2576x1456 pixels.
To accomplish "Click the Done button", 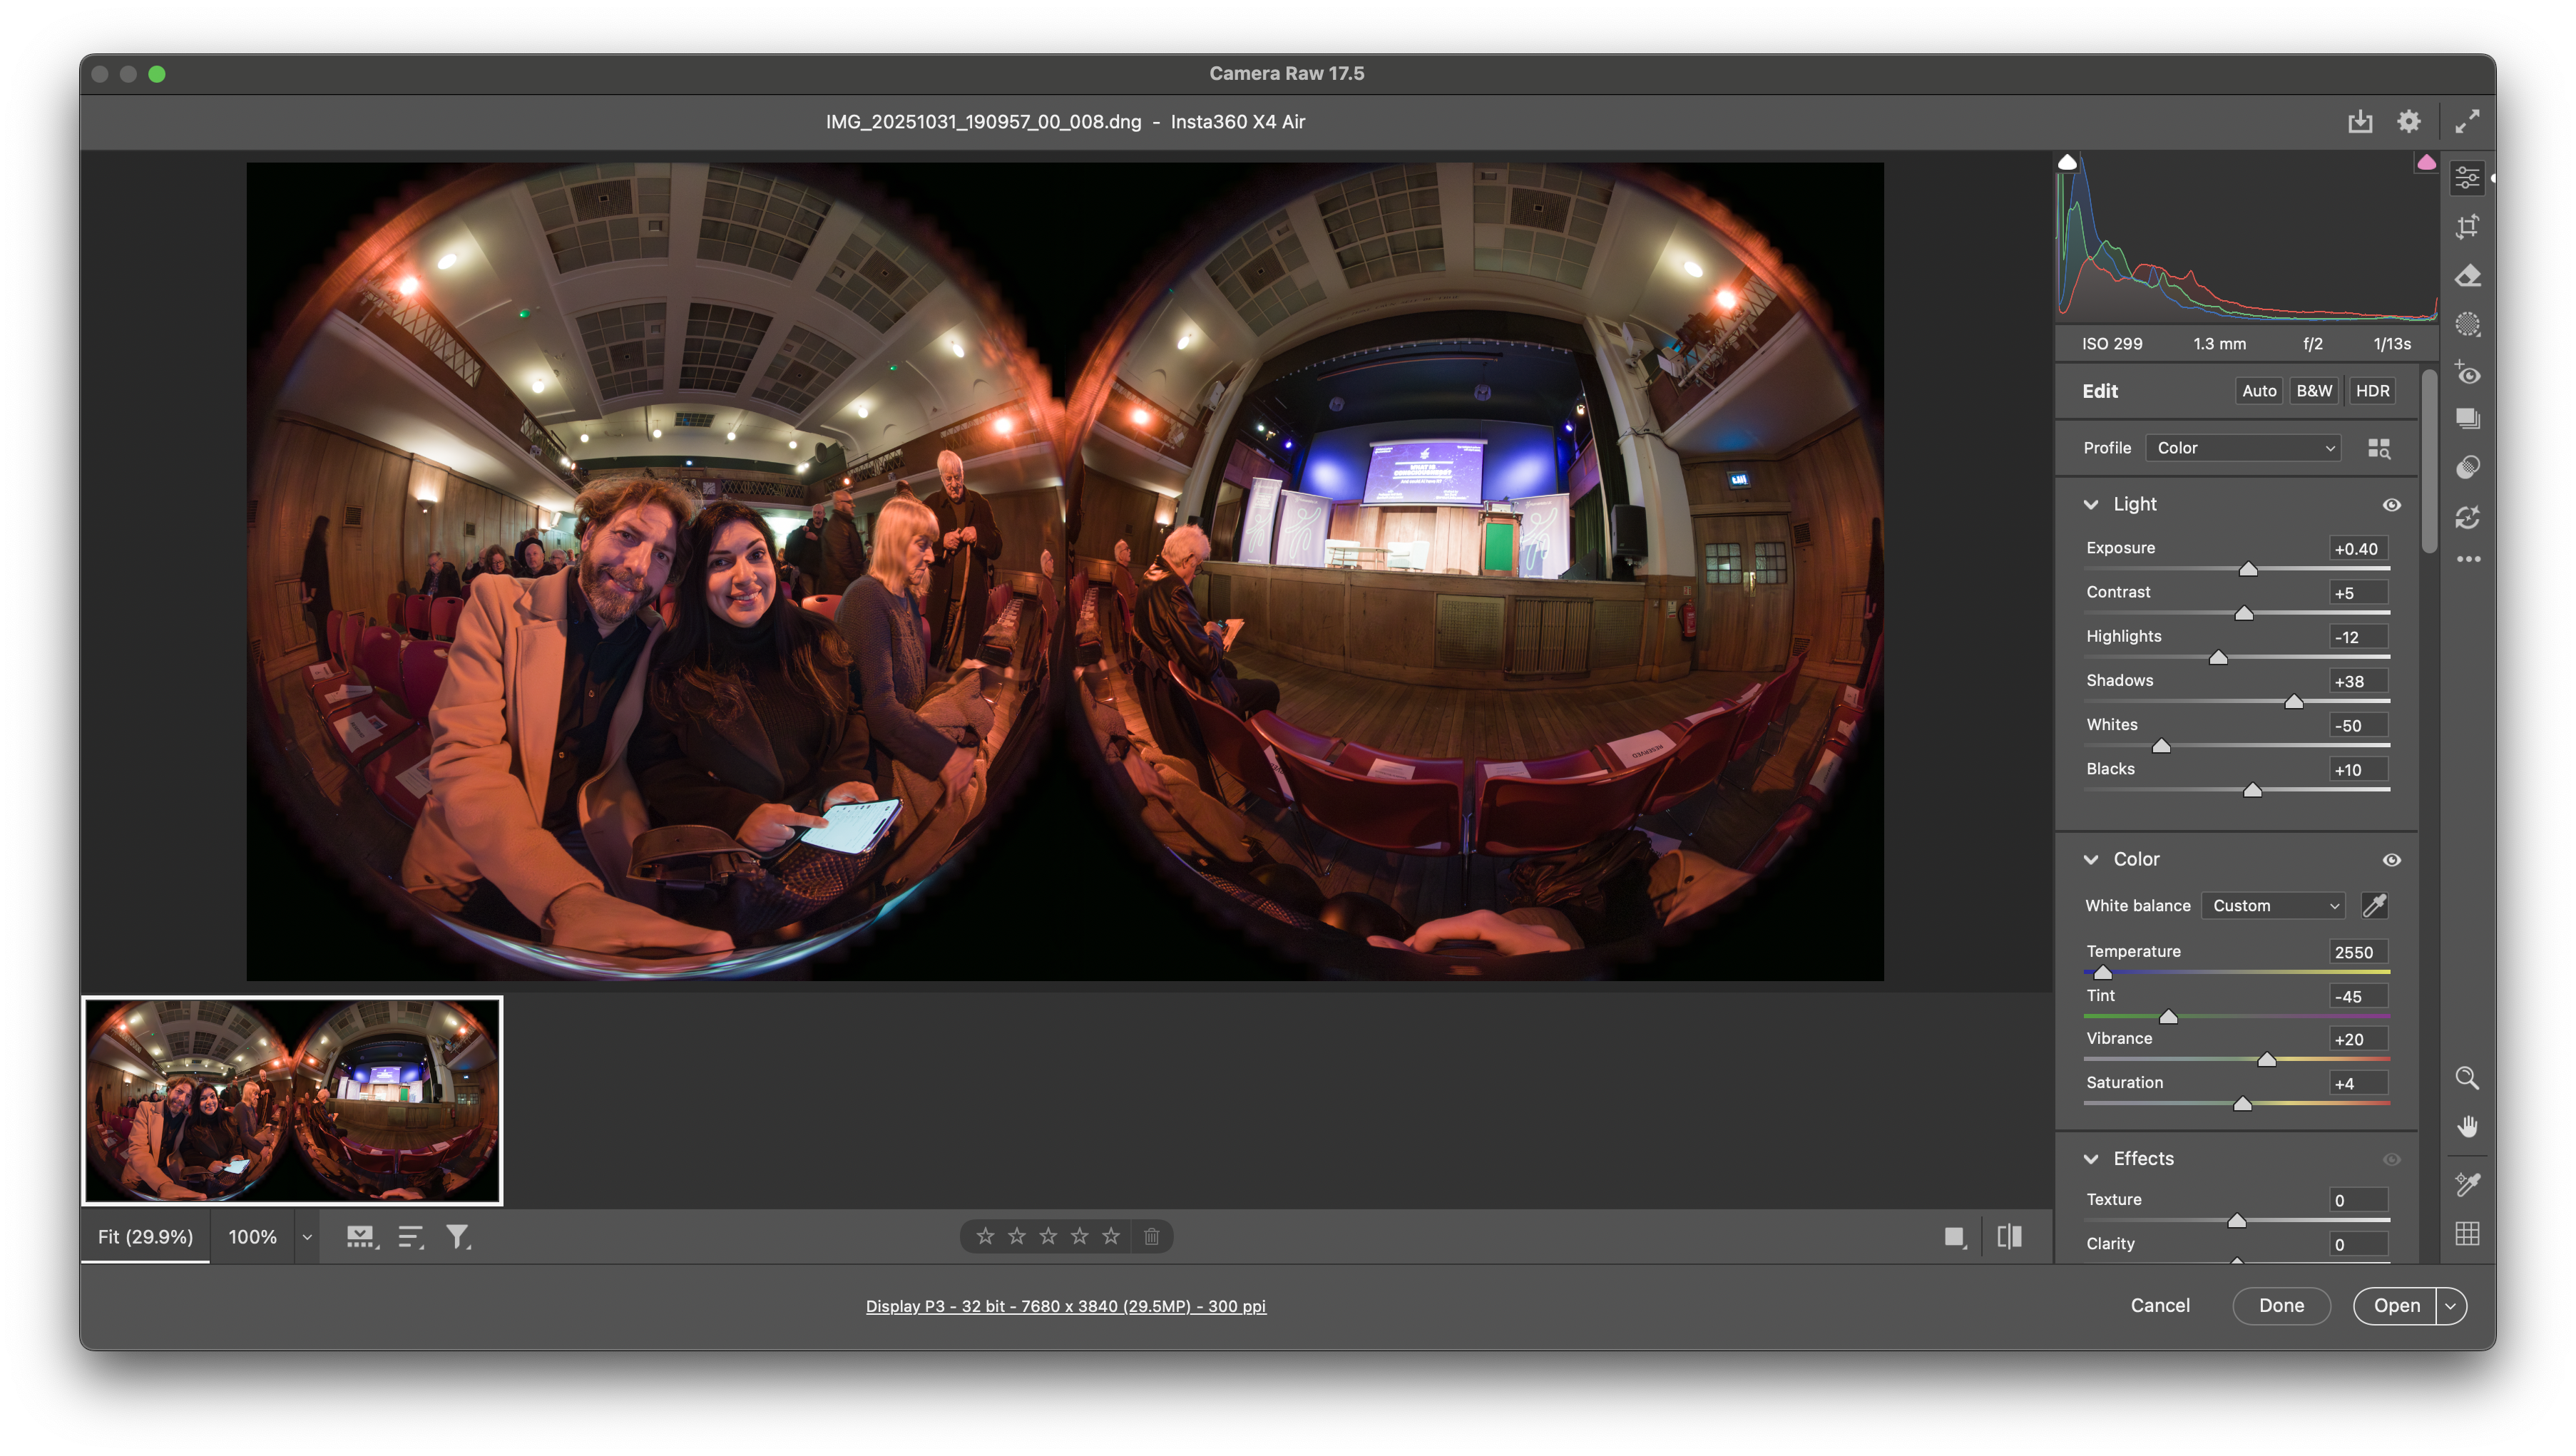I will pos(2282,1305).
